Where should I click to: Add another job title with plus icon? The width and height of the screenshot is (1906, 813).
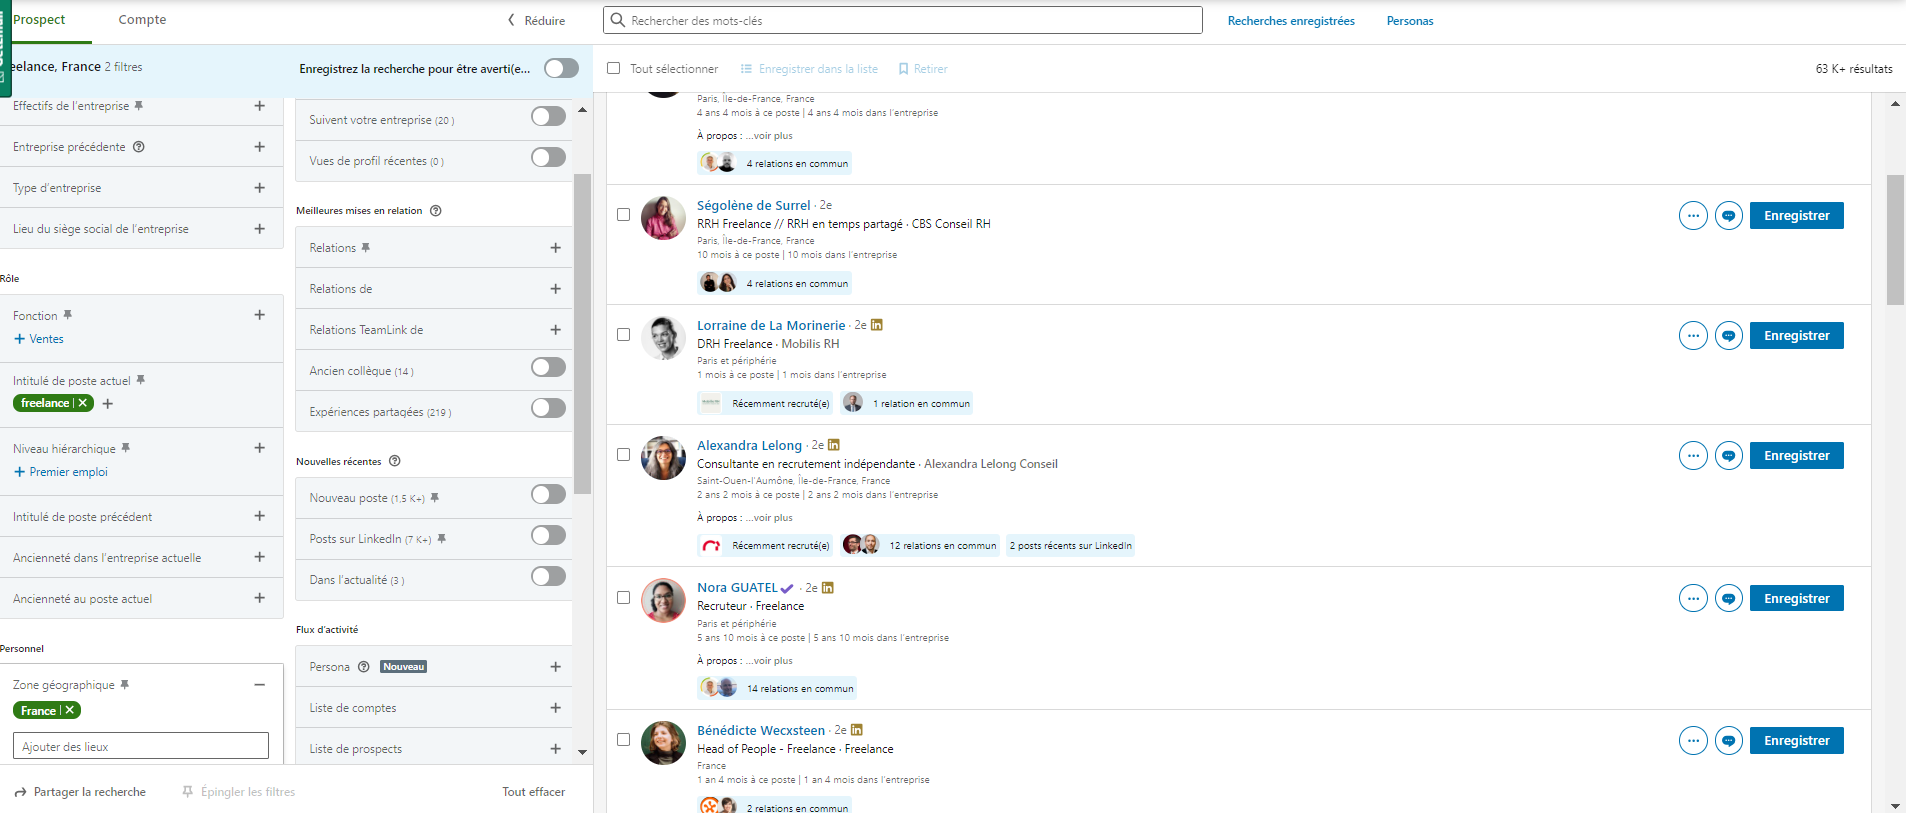pos(108,404)
